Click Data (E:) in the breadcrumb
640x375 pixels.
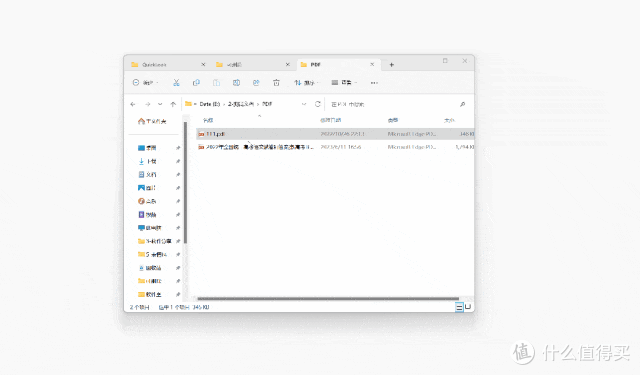(210, 104)
